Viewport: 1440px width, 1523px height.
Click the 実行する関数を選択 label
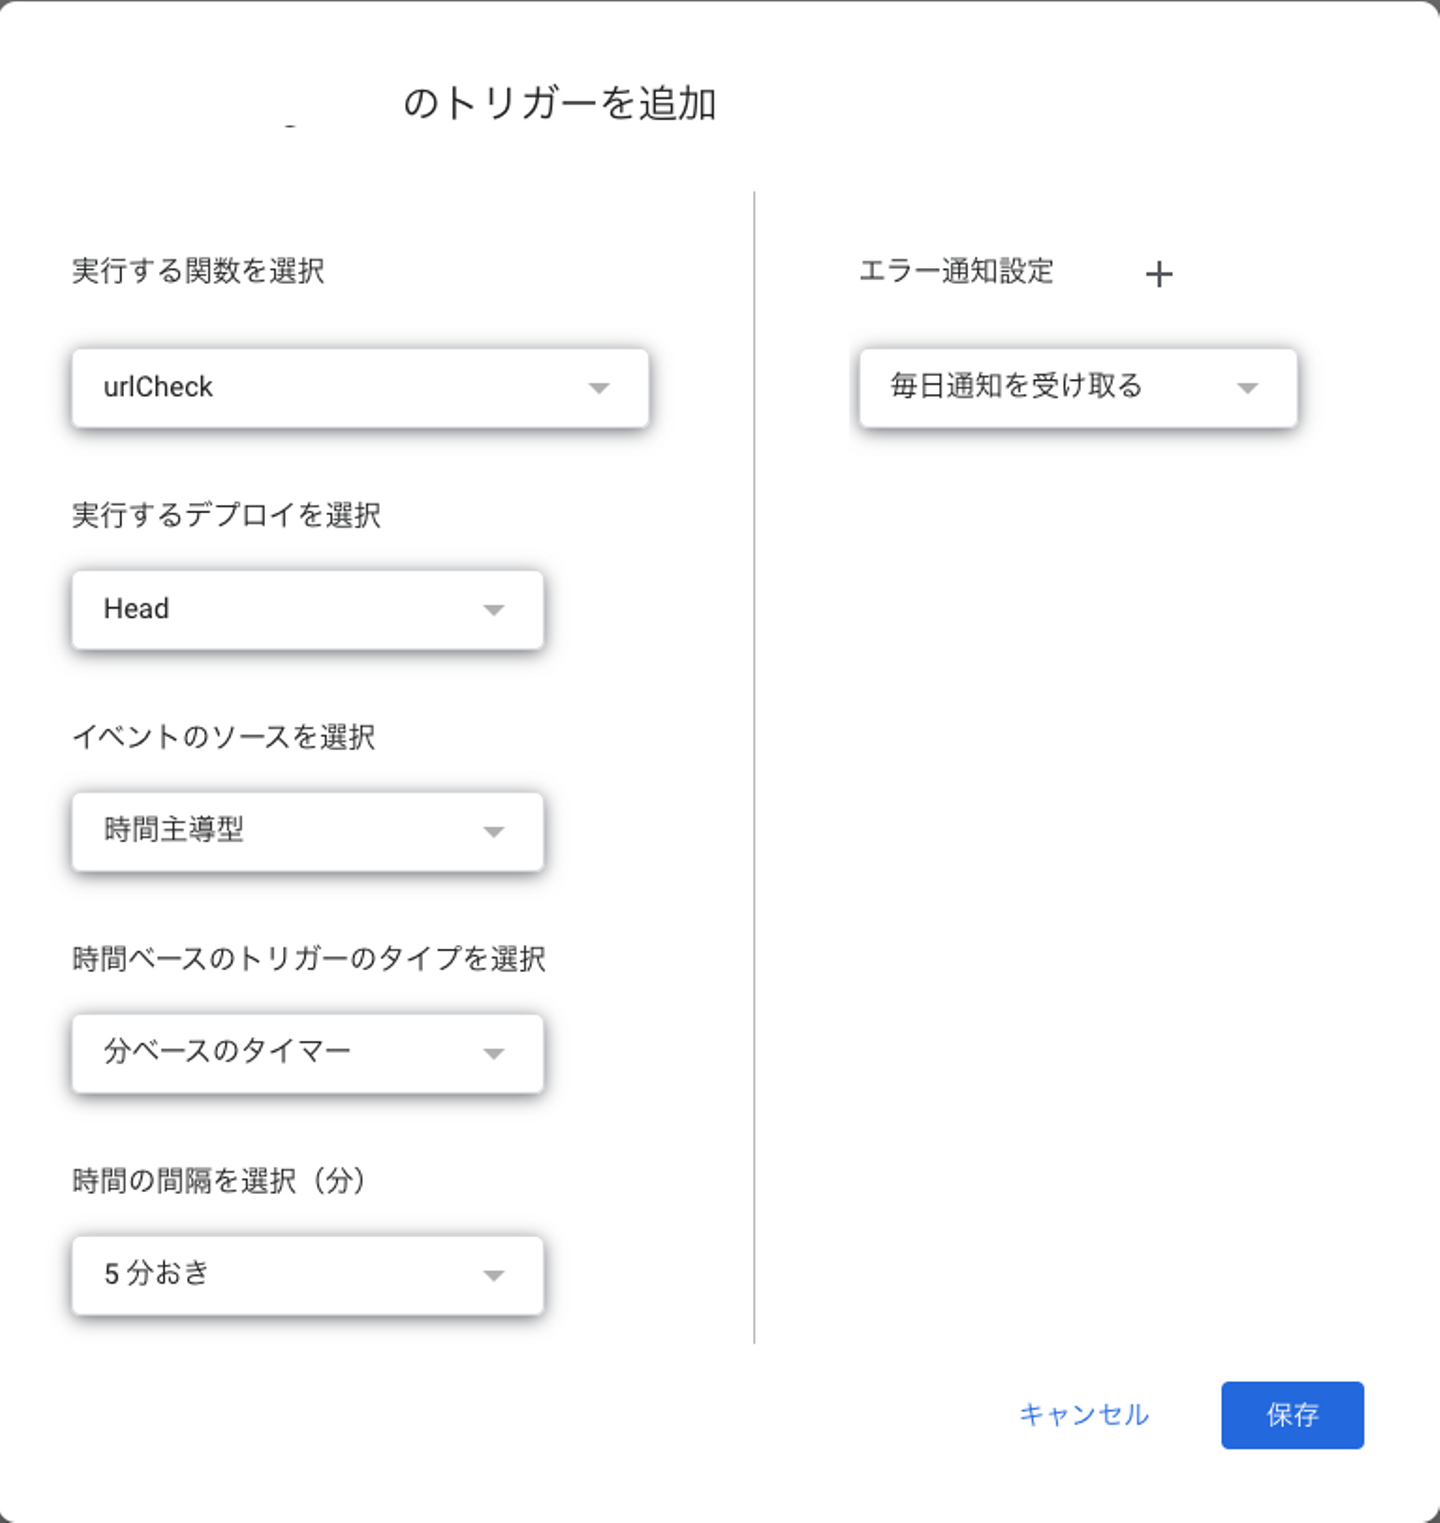point(198,271)
